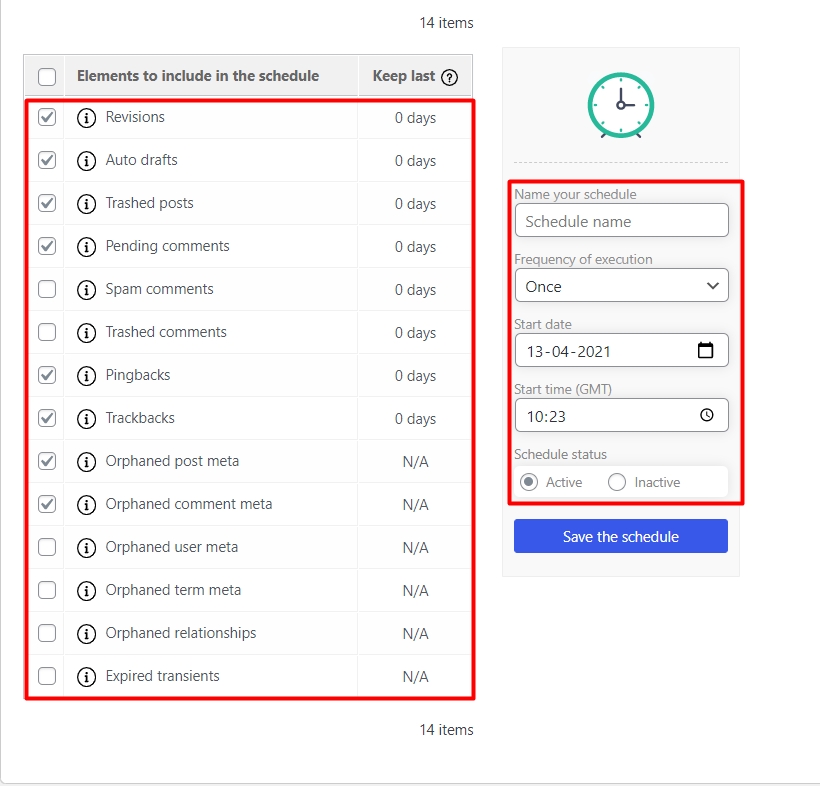Uncheck the Trashed posts checkbox
This screenshot has width=820, height=786.
tap(47, 203)
